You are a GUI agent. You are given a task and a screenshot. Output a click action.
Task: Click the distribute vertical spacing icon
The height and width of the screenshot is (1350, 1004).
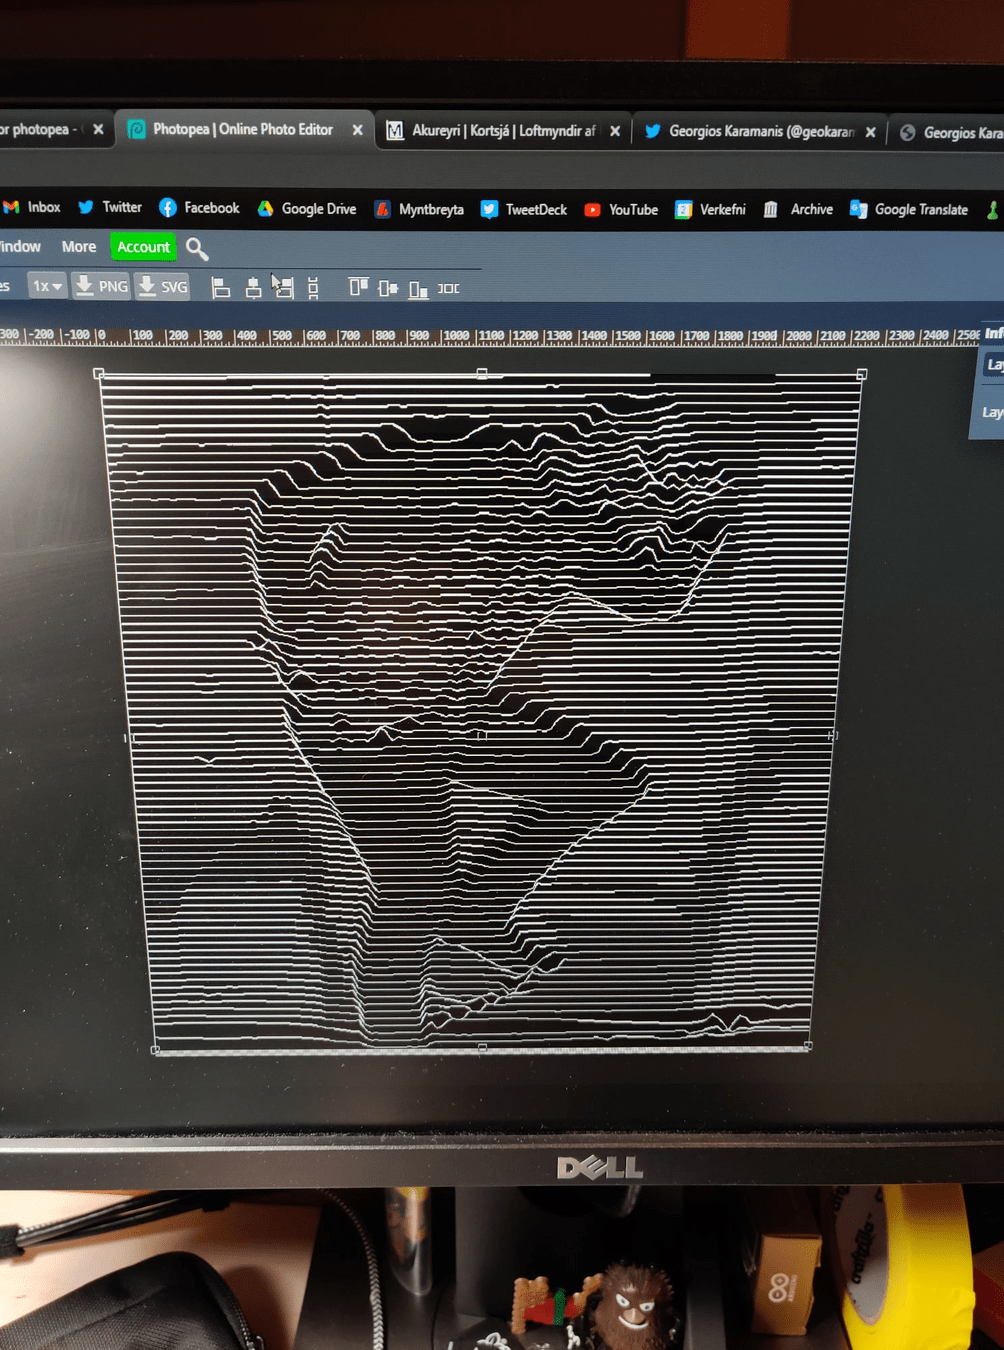[x=313, y=288]
